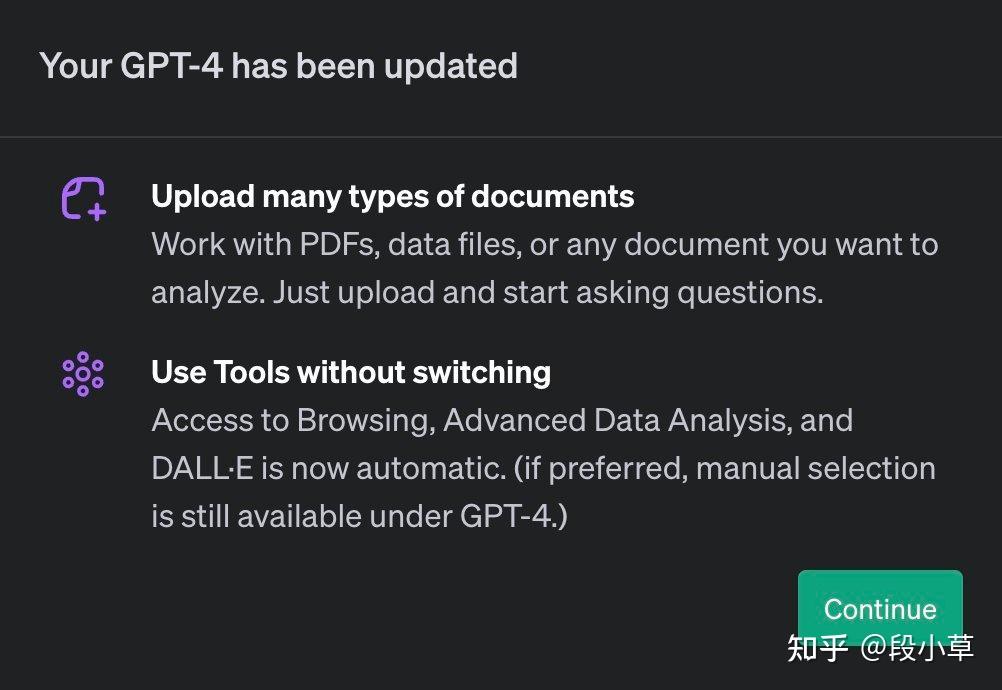Select the 'Upload many types of documents' heading
1002x690 pixels.
(392, 196)
